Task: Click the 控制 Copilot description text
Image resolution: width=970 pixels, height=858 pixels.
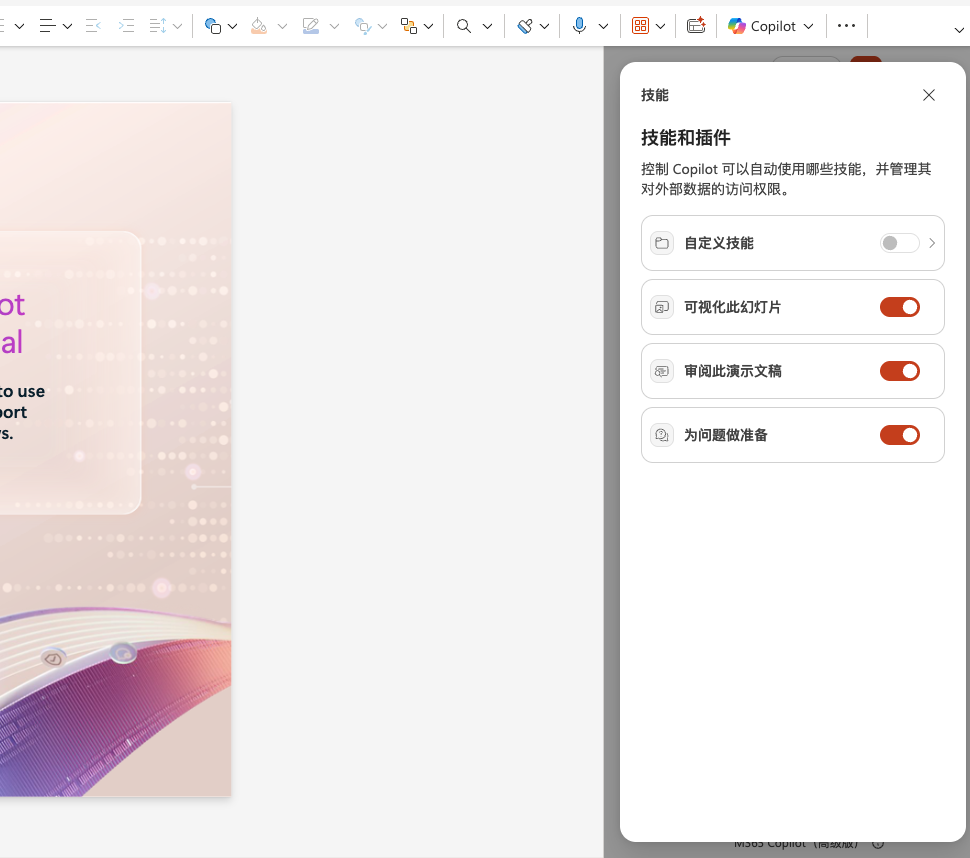Action: pos(786,179)
